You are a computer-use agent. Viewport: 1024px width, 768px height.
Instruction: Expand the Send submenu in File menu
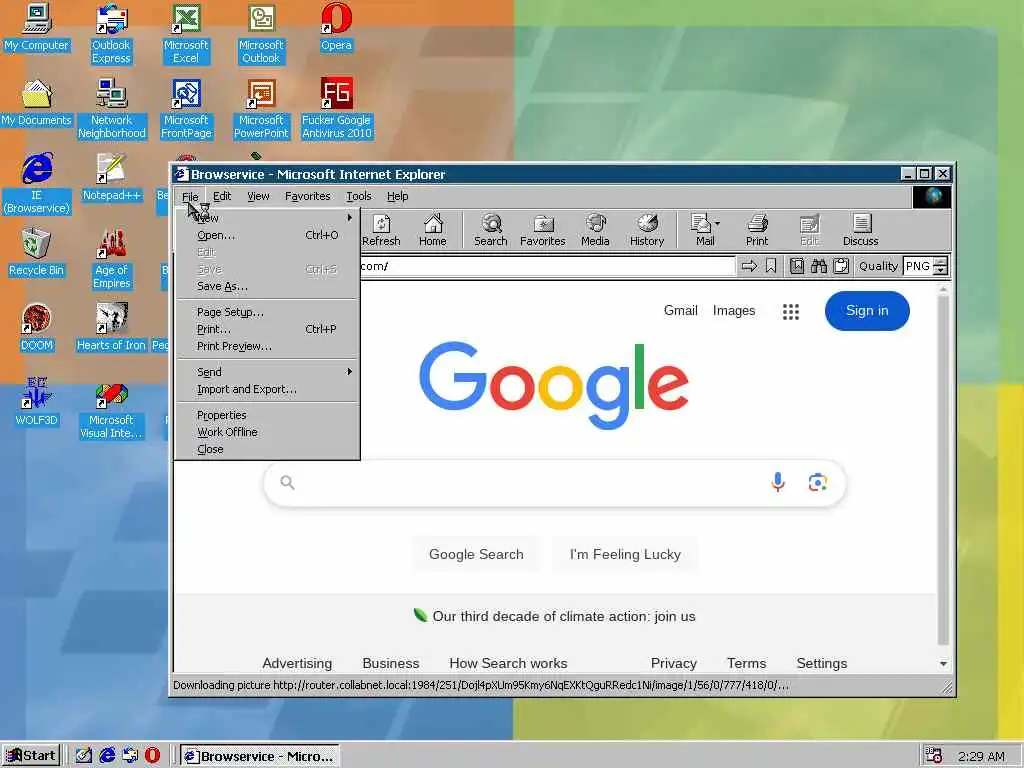point(268,372)
